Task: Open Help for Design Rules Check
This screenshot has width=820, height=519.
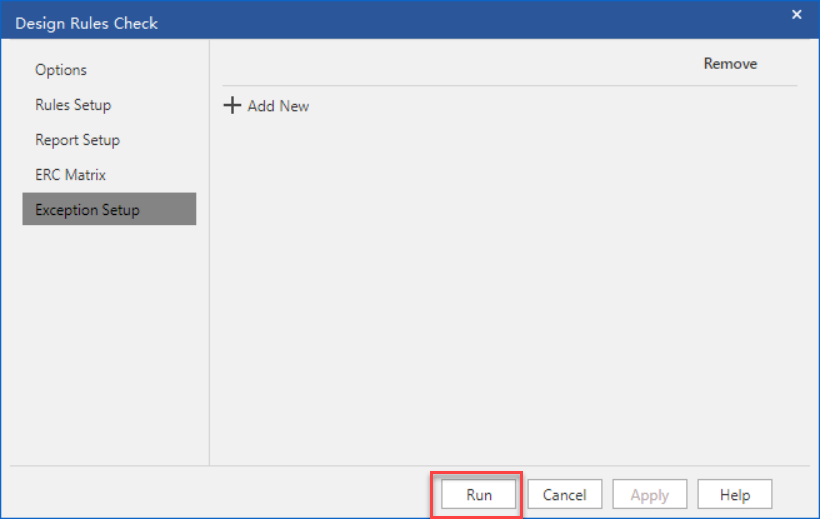Action: pos(735,495)
